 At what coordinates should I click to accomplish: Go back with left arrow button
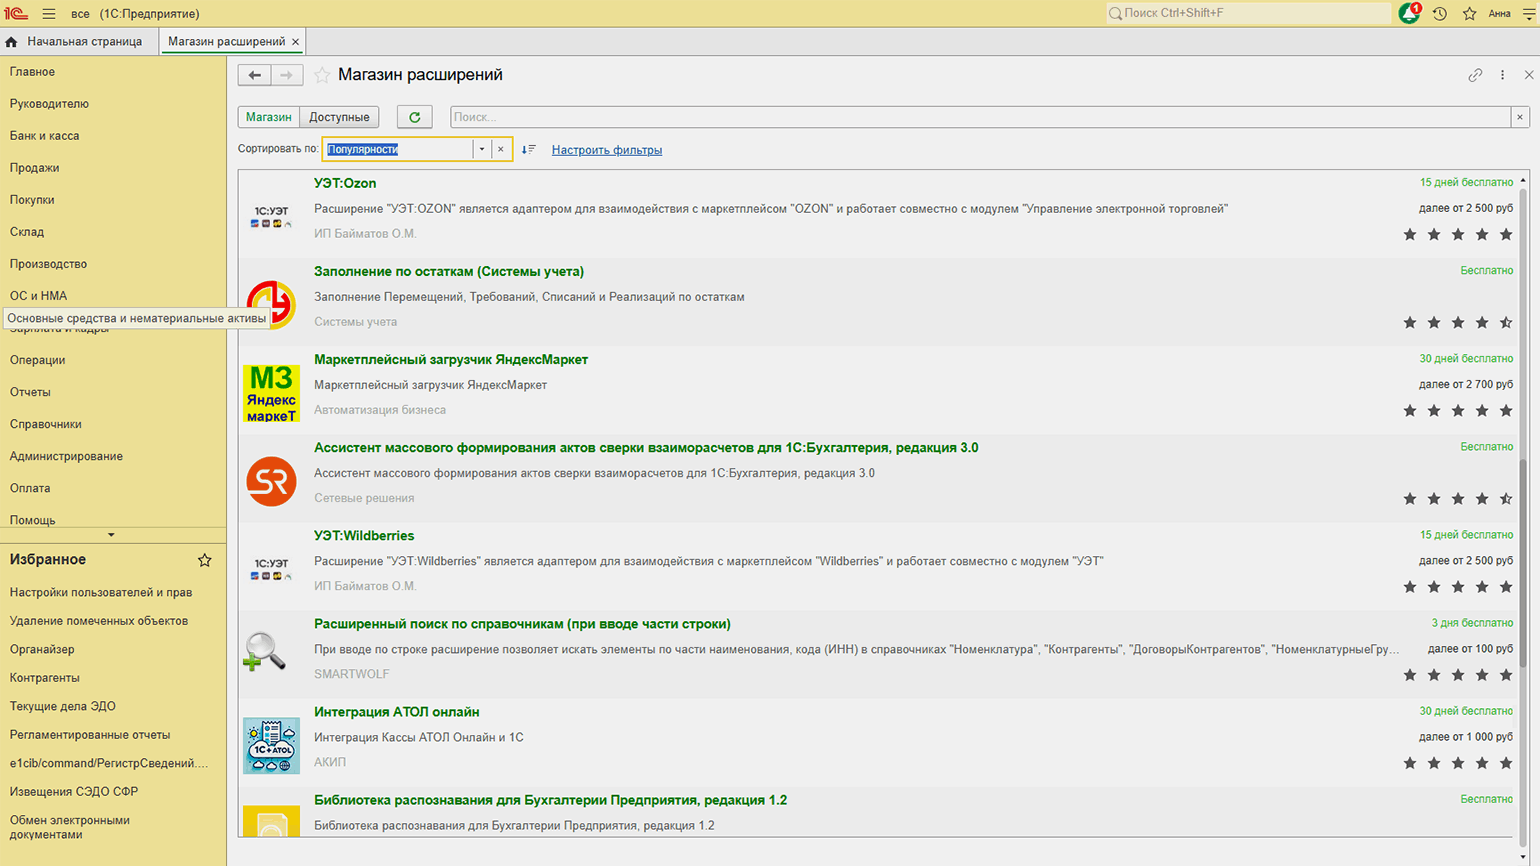pos(254,75)
